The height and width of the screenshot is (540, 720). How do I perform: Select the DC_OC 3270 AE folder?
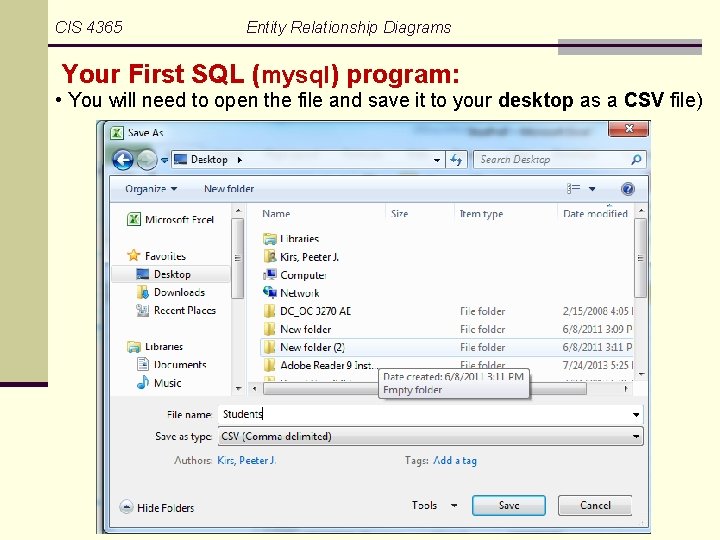click(x=307, y=311)
